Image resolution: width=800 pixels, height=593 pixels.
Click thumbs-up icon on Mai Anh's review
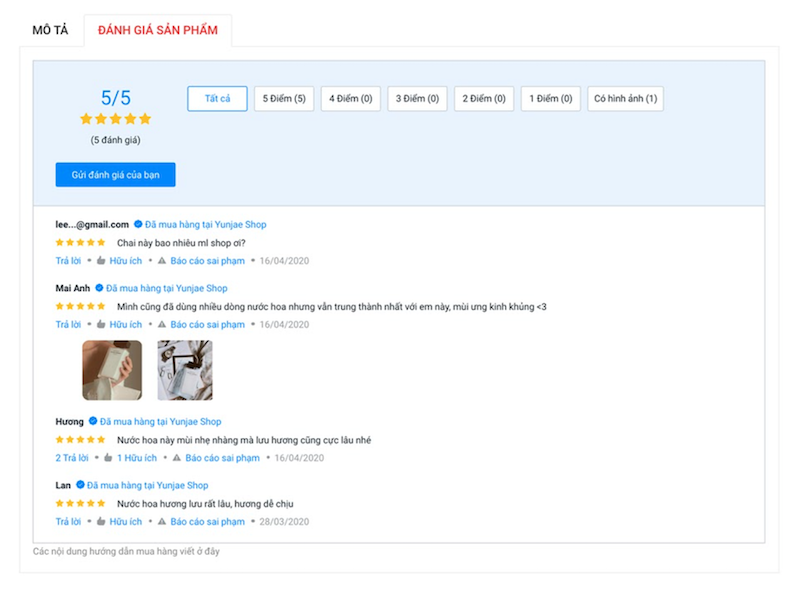click(101, 325)
